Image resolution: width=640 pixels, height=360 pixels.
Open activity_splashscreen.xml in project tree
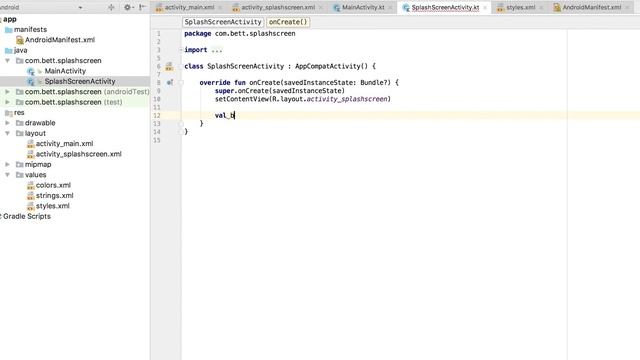[78, 154]
